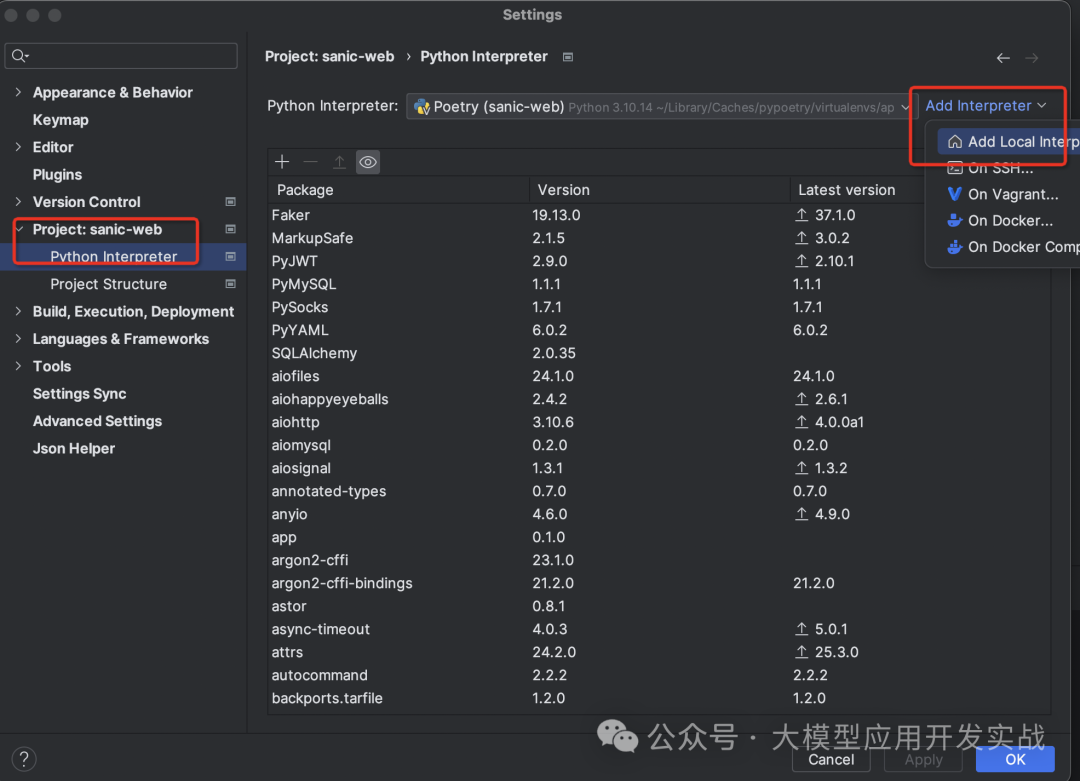Select the autocommand package row
The width and height of the screenshot is (1080, 781).
pos(659,676)
